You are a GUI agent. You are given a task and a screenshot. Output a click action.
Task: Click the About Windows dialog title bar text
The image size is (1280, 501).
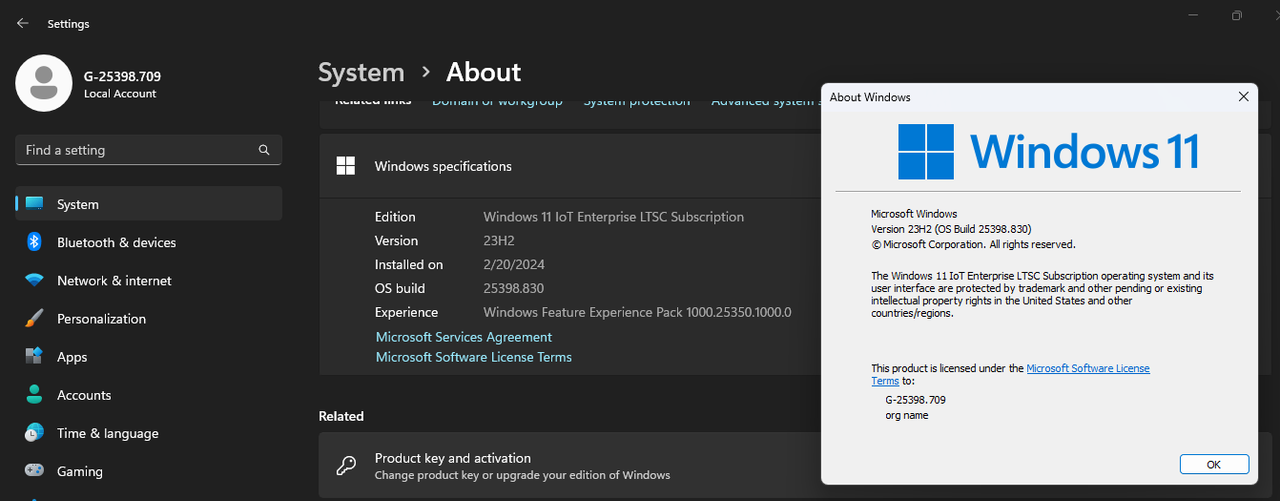pos(870,97)
